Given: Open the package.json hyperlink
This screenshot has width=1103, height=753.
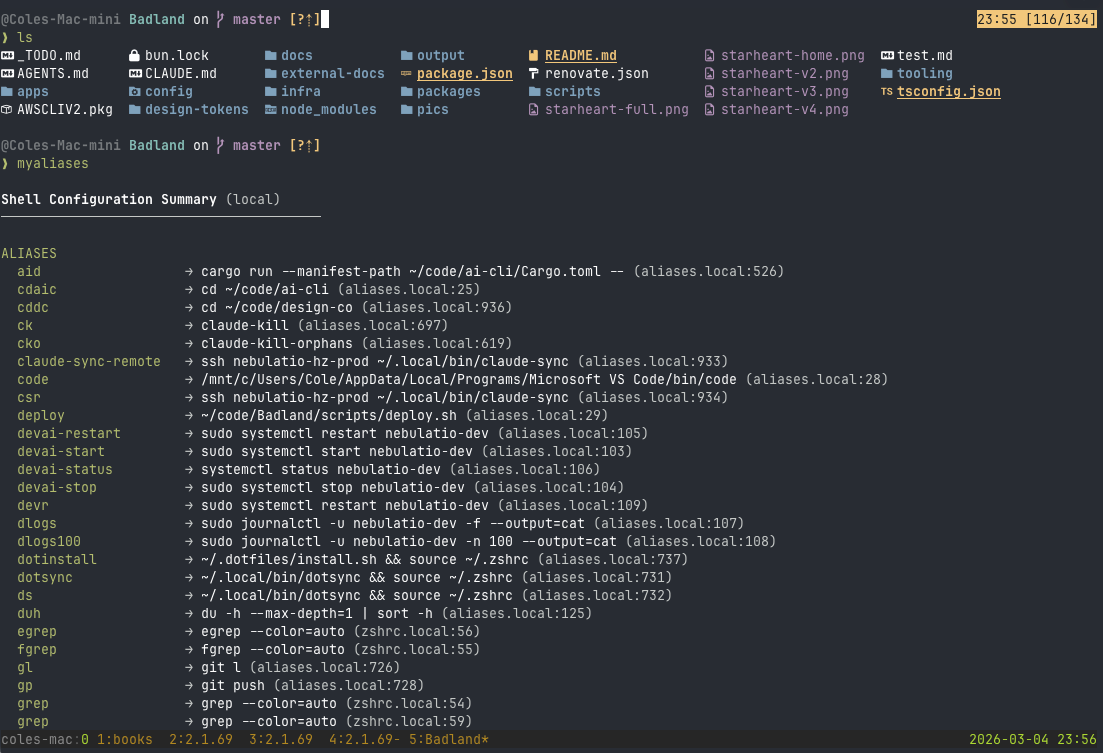Looking at the screenshot, I should (x=464, y=73).
